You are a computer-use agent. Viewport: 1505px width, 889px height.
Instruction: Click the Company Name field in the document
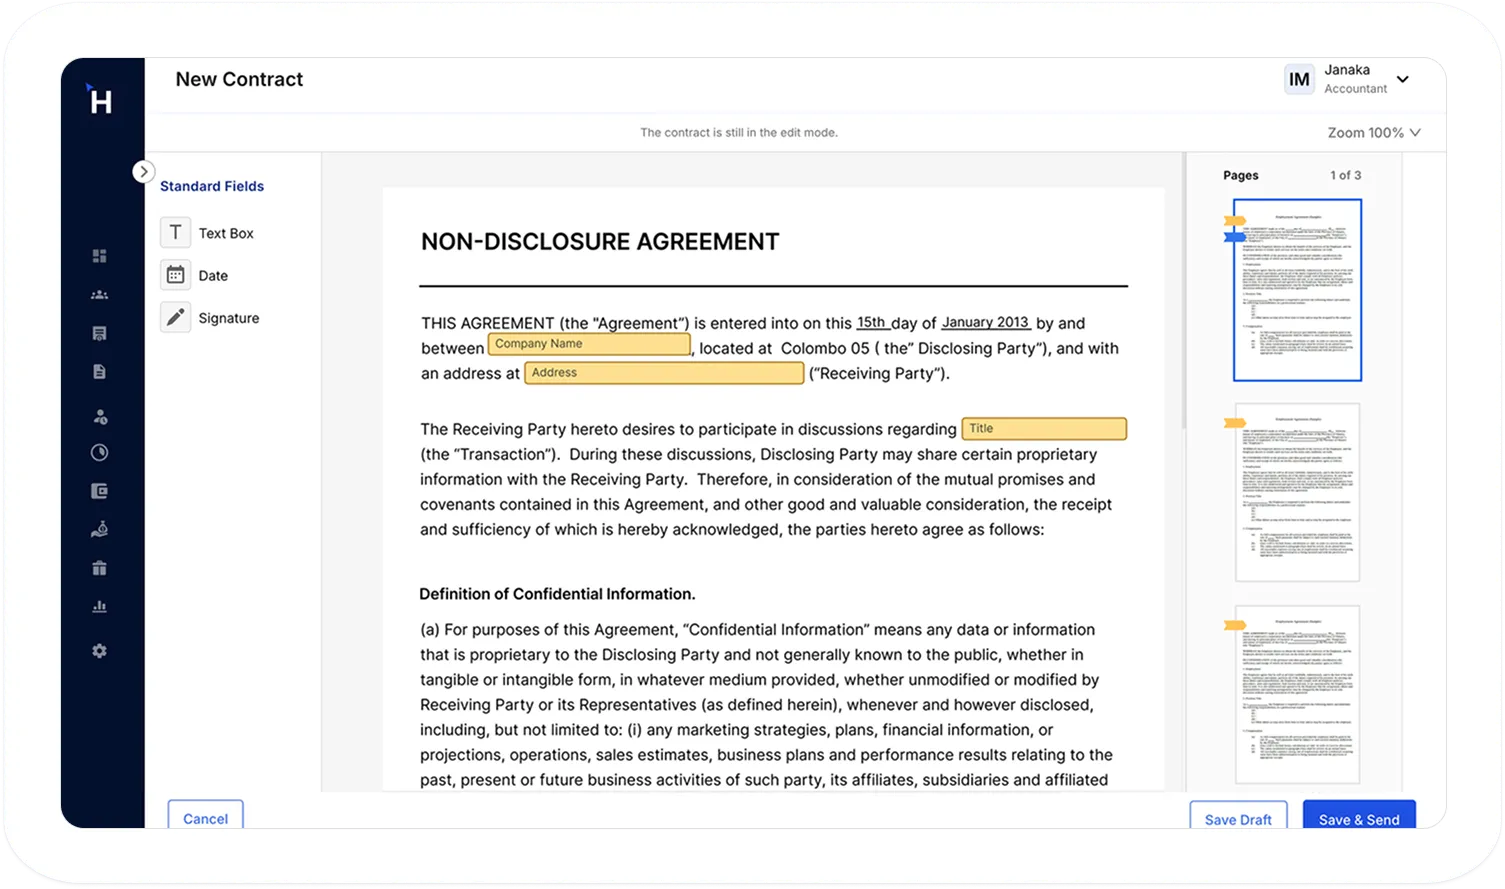589,344
